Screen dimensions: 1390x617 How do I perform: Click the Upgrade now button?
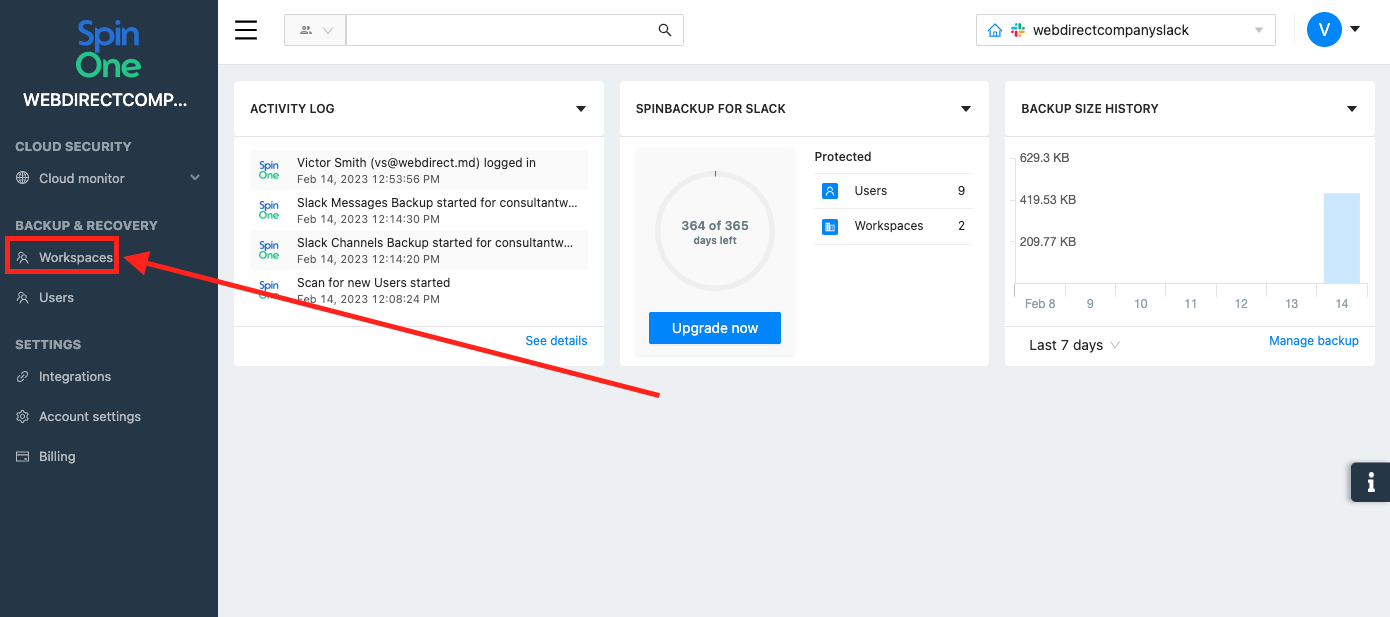pos(714,328)
